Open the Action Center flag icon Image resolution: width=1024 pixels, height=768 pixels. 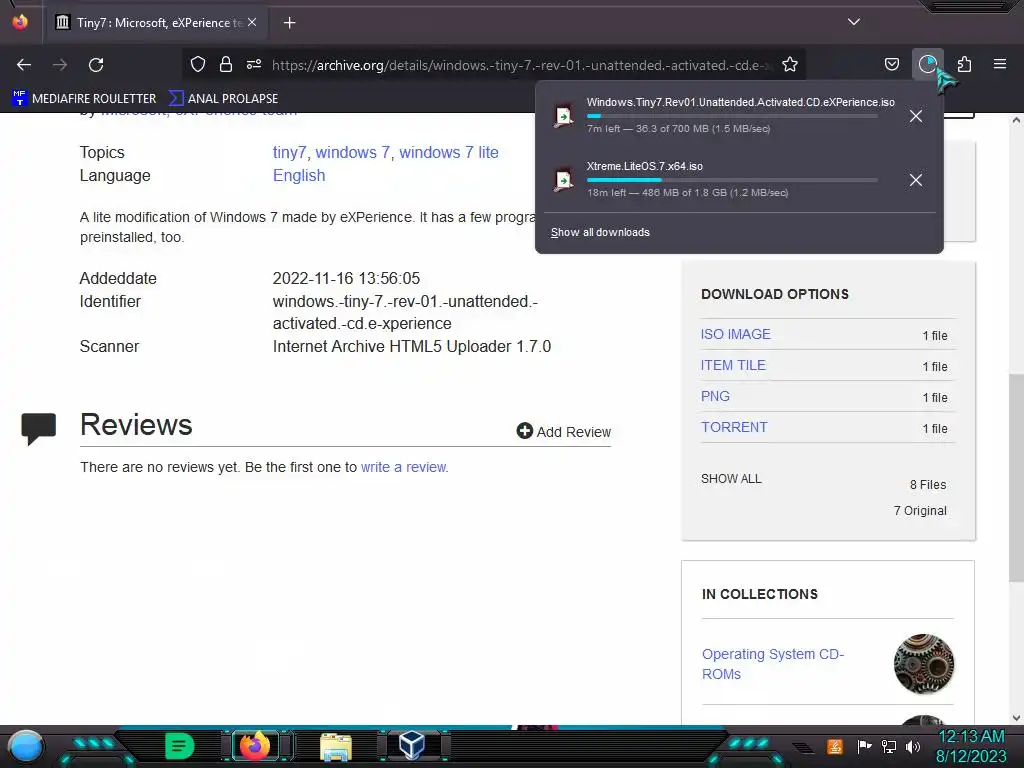point(864,746)
